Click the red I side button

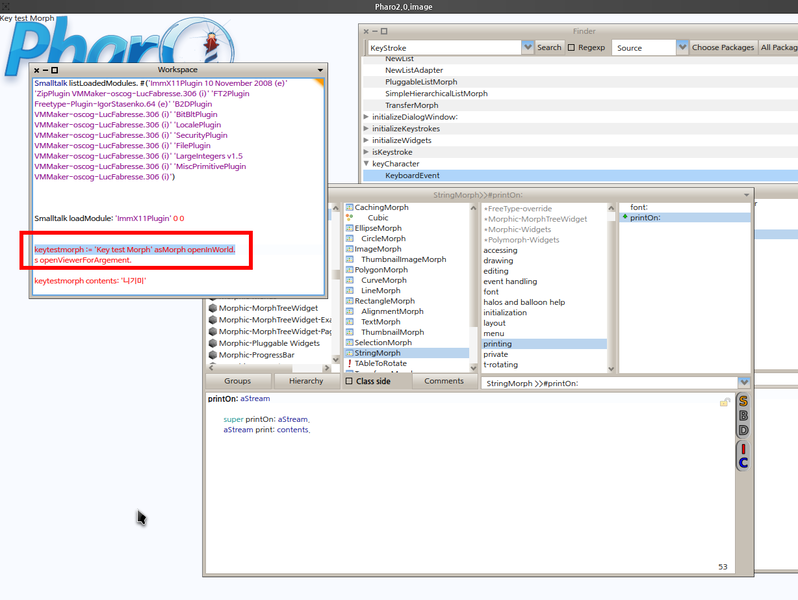pos(743,447)
